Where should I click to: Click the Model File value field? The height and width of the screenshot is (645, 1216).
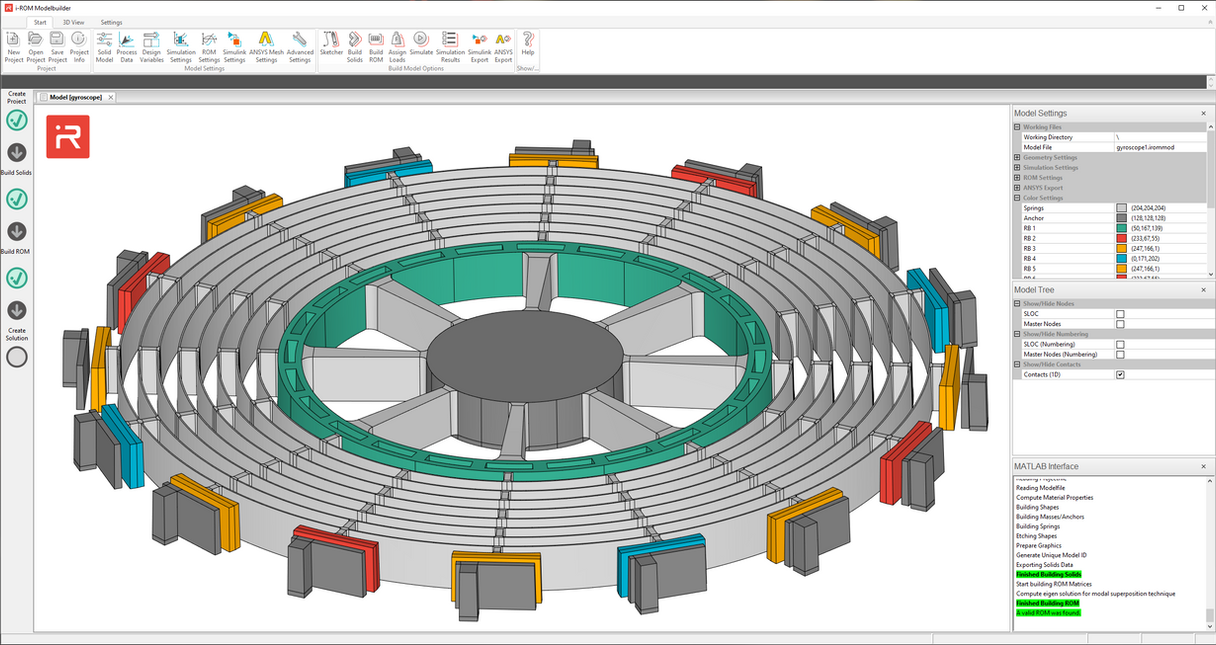tap(1161, 147)
